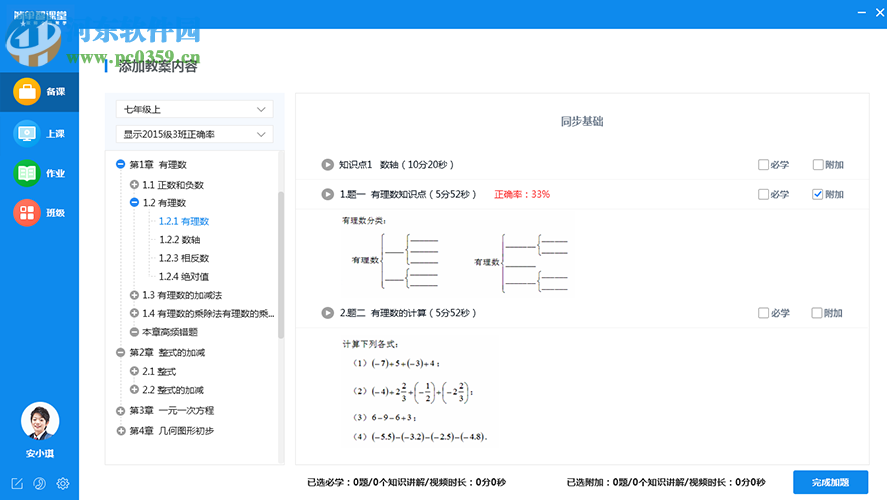Screen dimensions: 887x500
Task: Click the 上课 sidebar label
Action: pos(55,134)
